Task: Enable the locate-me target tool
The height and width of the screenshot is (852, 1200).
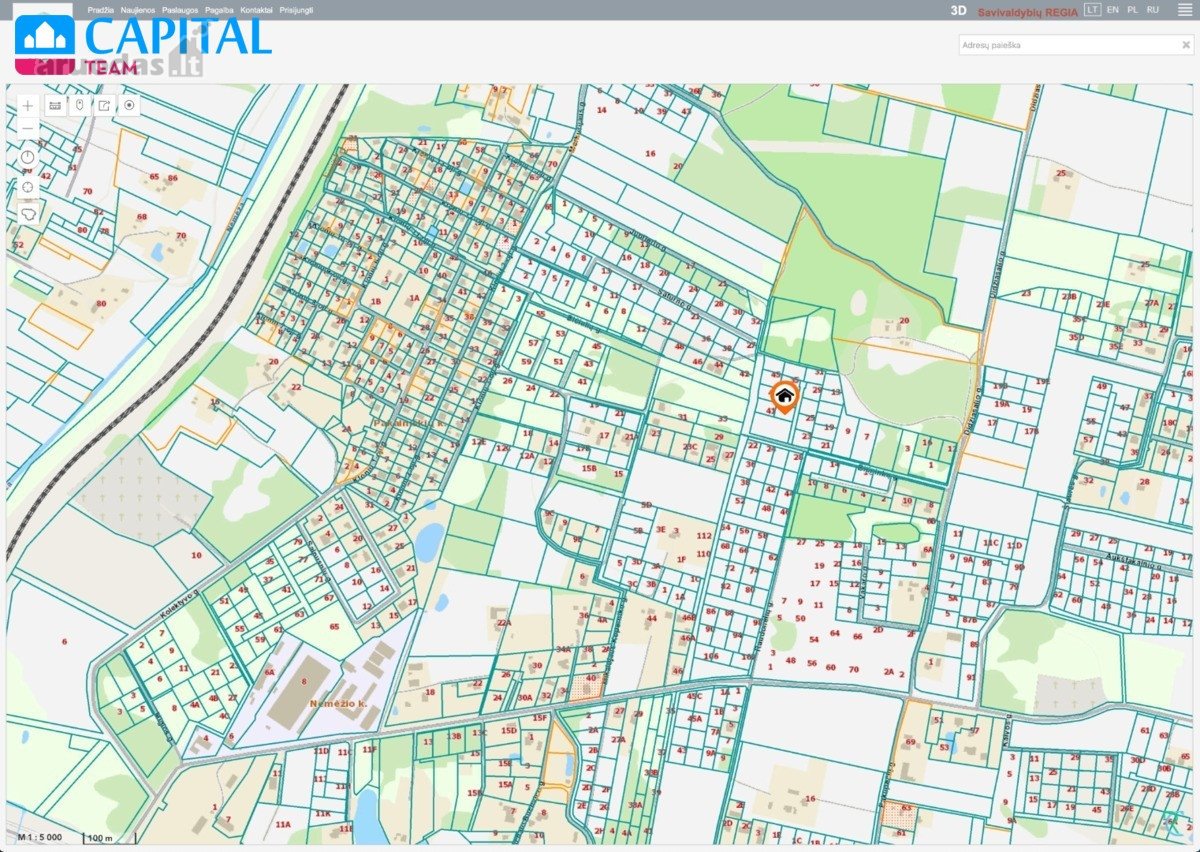Action: pyautogui.click(x=129, y=104)
